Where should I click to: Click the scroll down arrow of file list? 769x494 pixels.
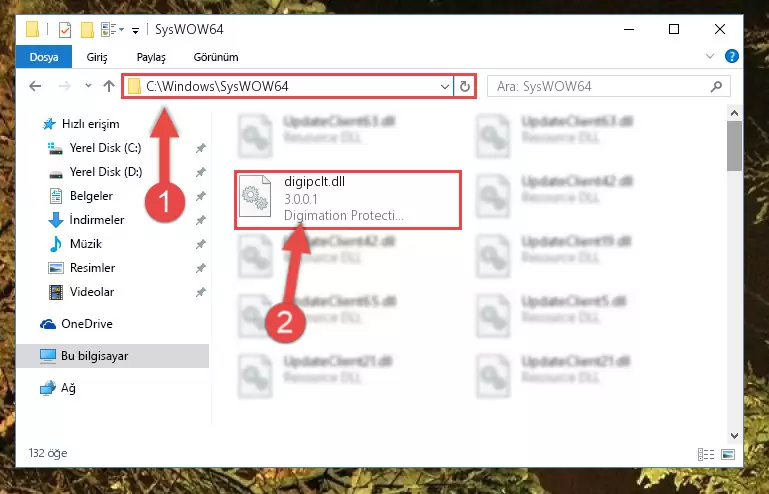(734, 435)
